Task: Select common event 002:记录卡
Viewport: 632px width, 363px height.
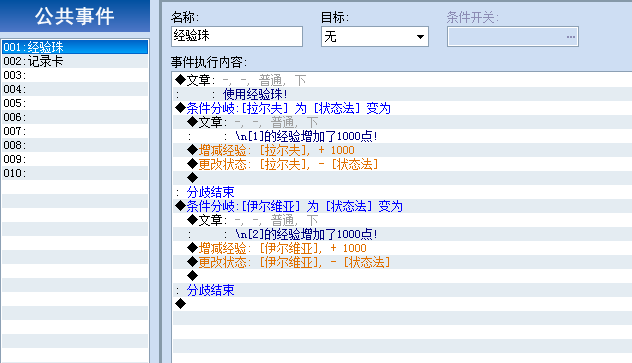Action: [75, 61]
